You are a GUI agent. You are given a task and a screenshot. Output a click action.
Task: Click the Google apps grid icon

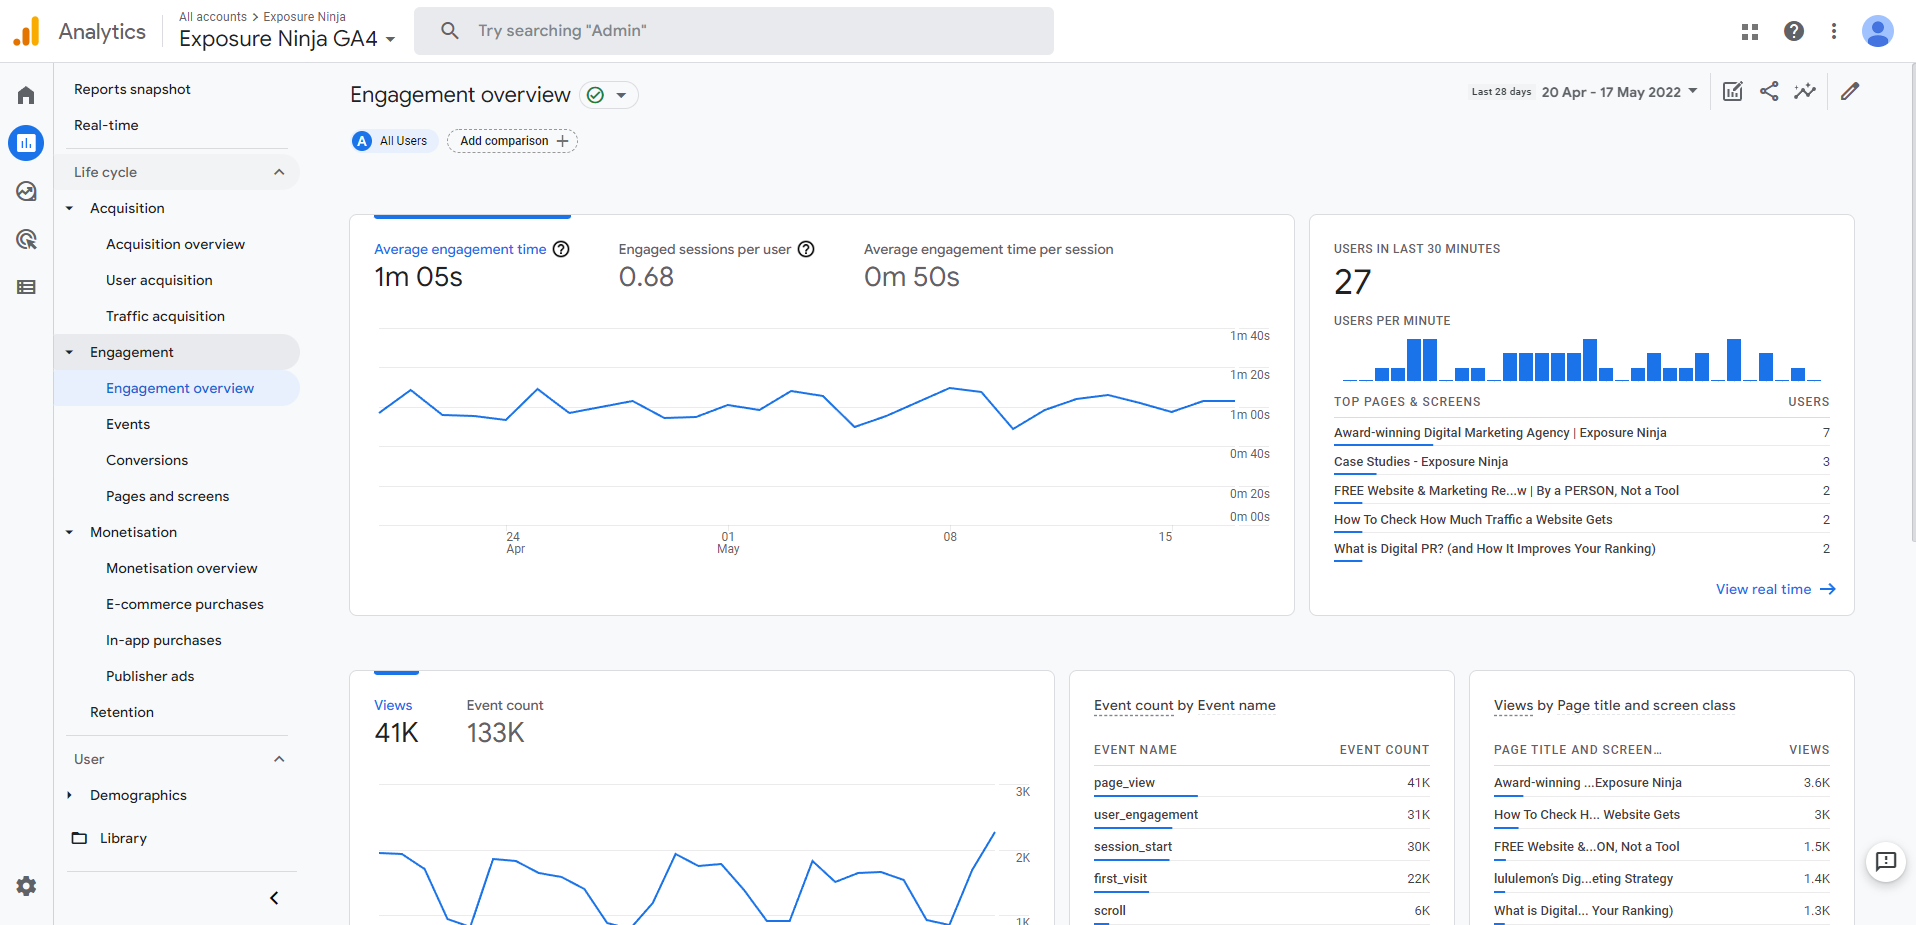(x=1749, y=31)
